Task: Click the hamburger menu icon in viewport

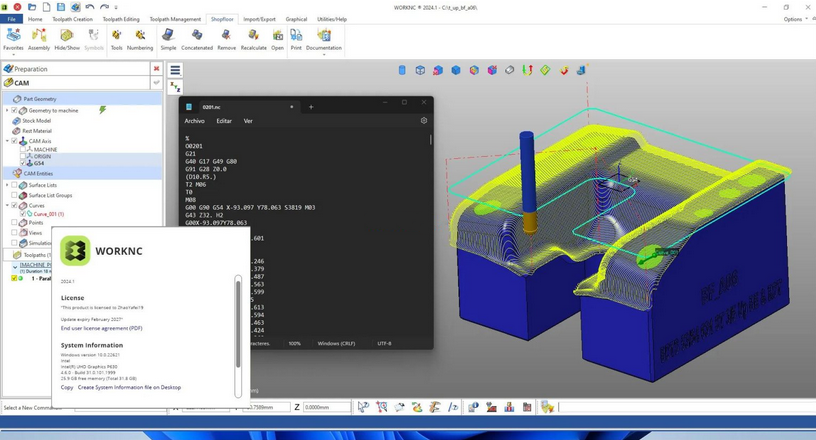Action: (x=175, y=70)
